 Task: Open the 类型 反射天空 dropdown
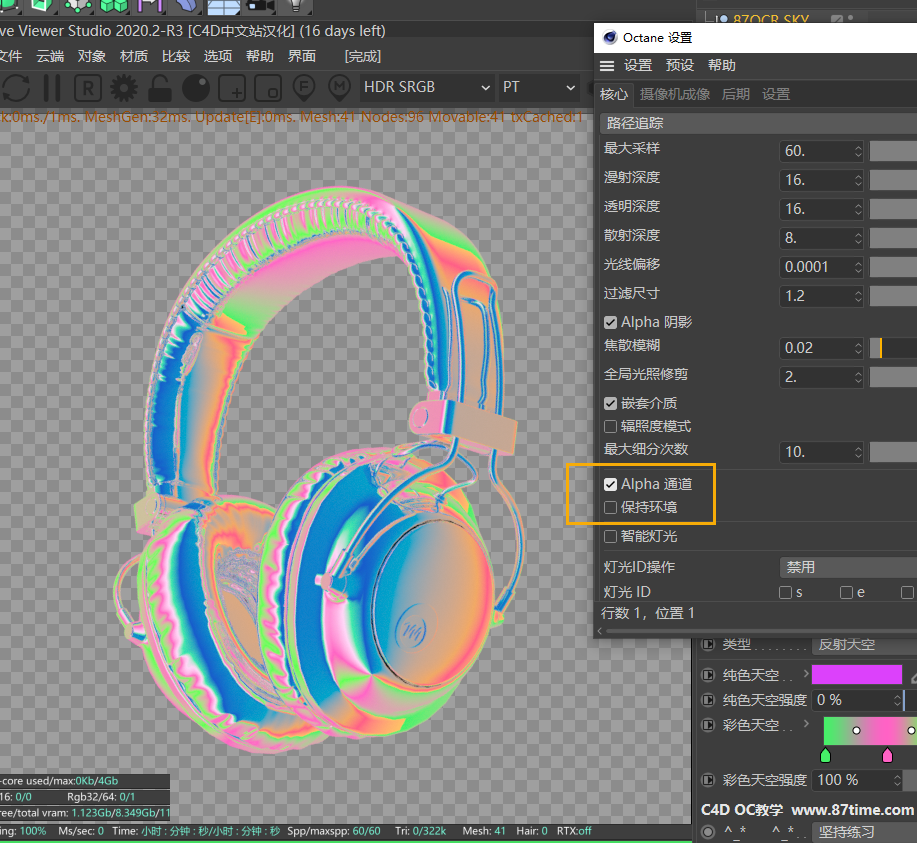(x=864, y=645)
